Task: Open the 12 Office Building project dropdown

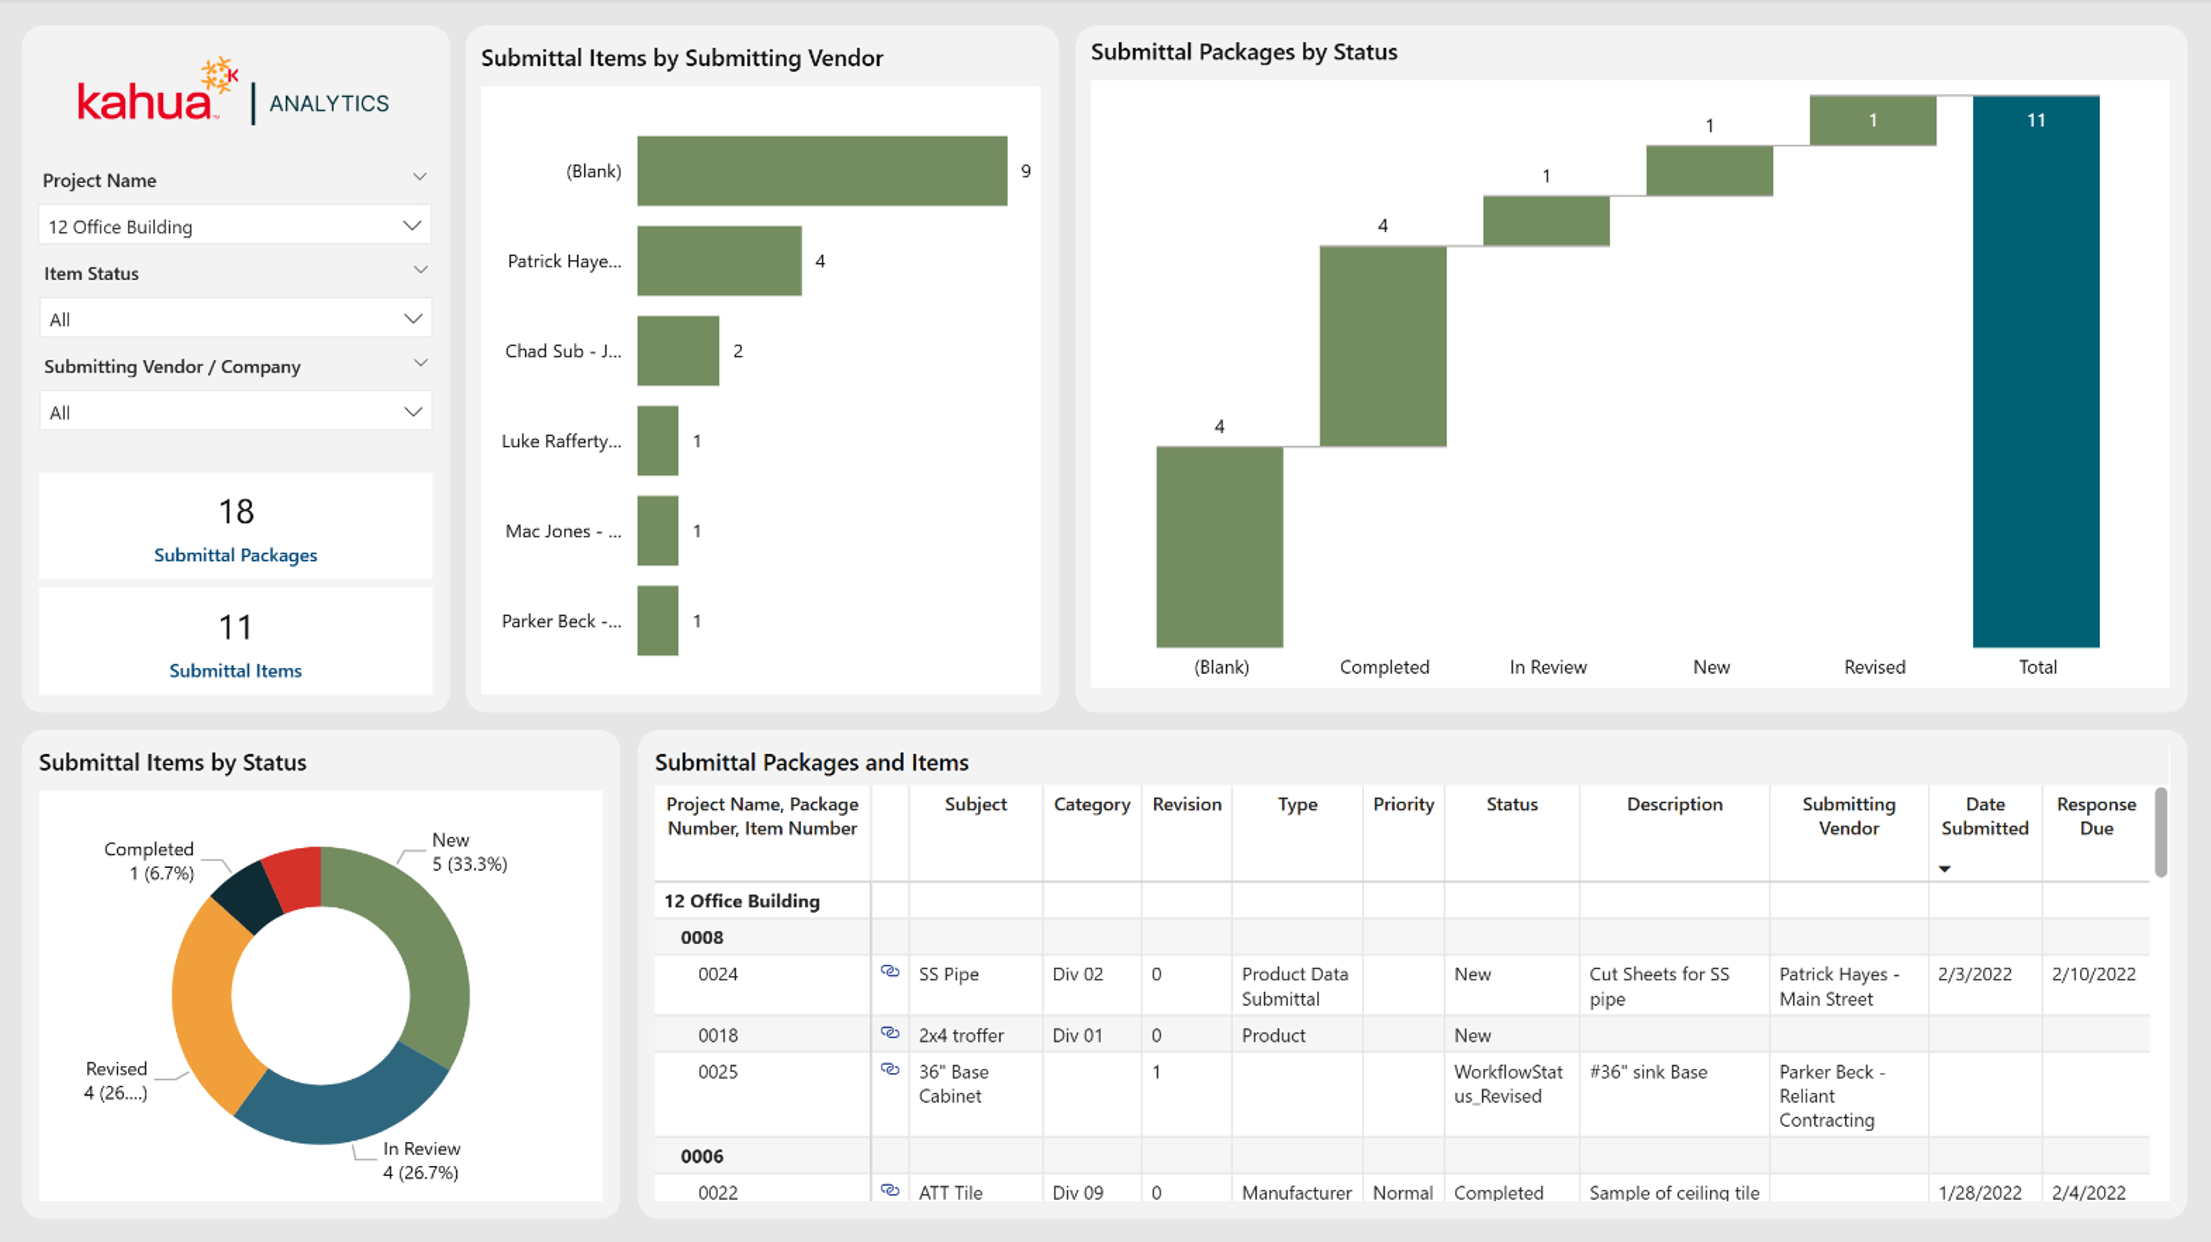Action: coord(235,226)
